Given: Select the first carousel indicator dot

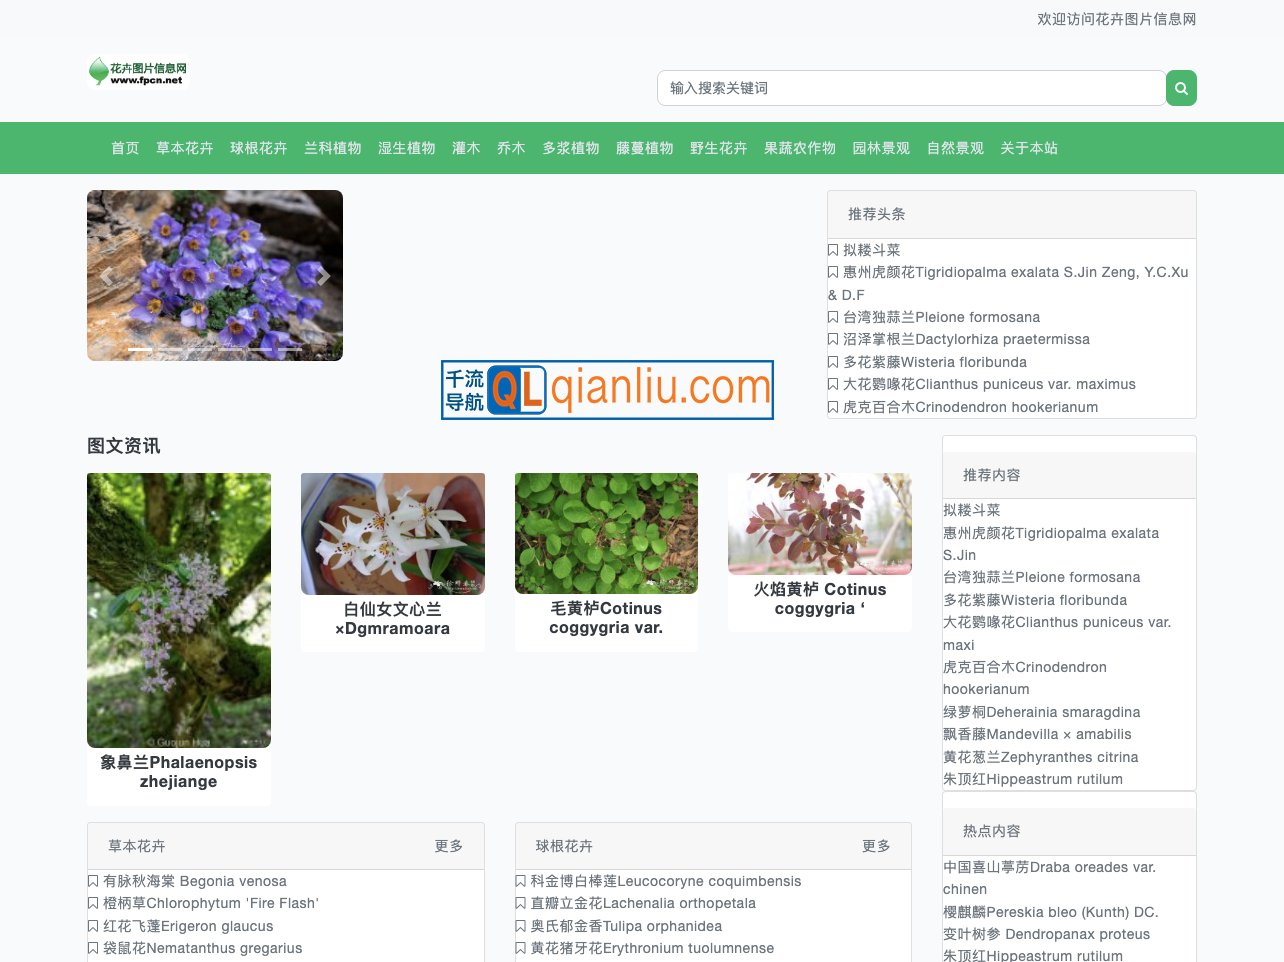Looking at the screenshot, I should [x=140, y=350].
